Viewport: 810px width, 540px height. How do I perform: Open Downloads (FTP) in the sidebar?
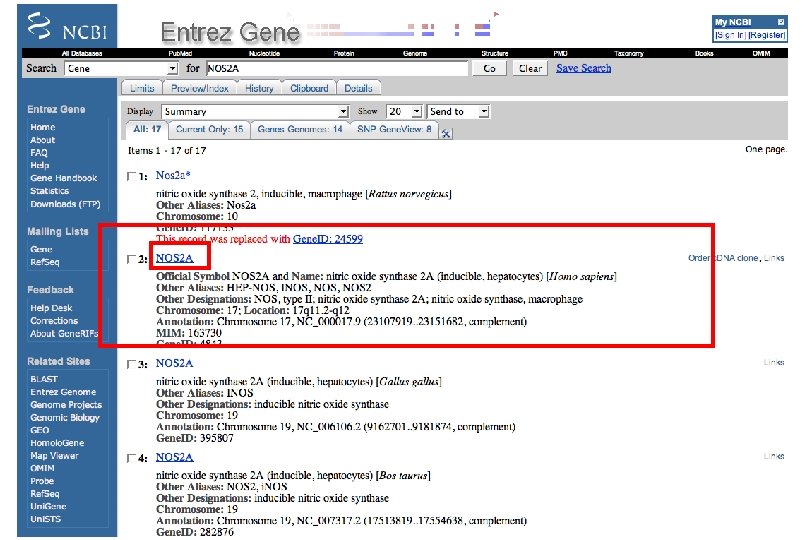coord(65,204)
